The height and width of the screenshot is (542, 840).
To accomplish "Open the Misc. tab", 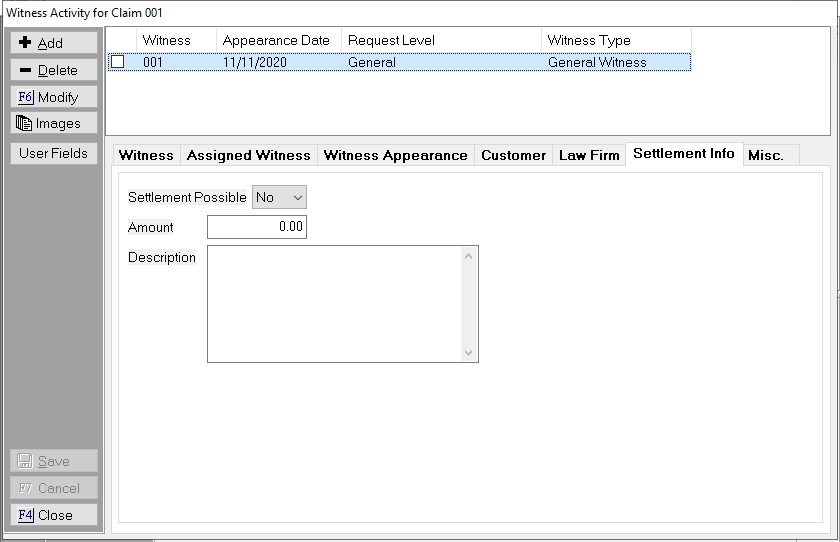I will [x=766, y=155].
